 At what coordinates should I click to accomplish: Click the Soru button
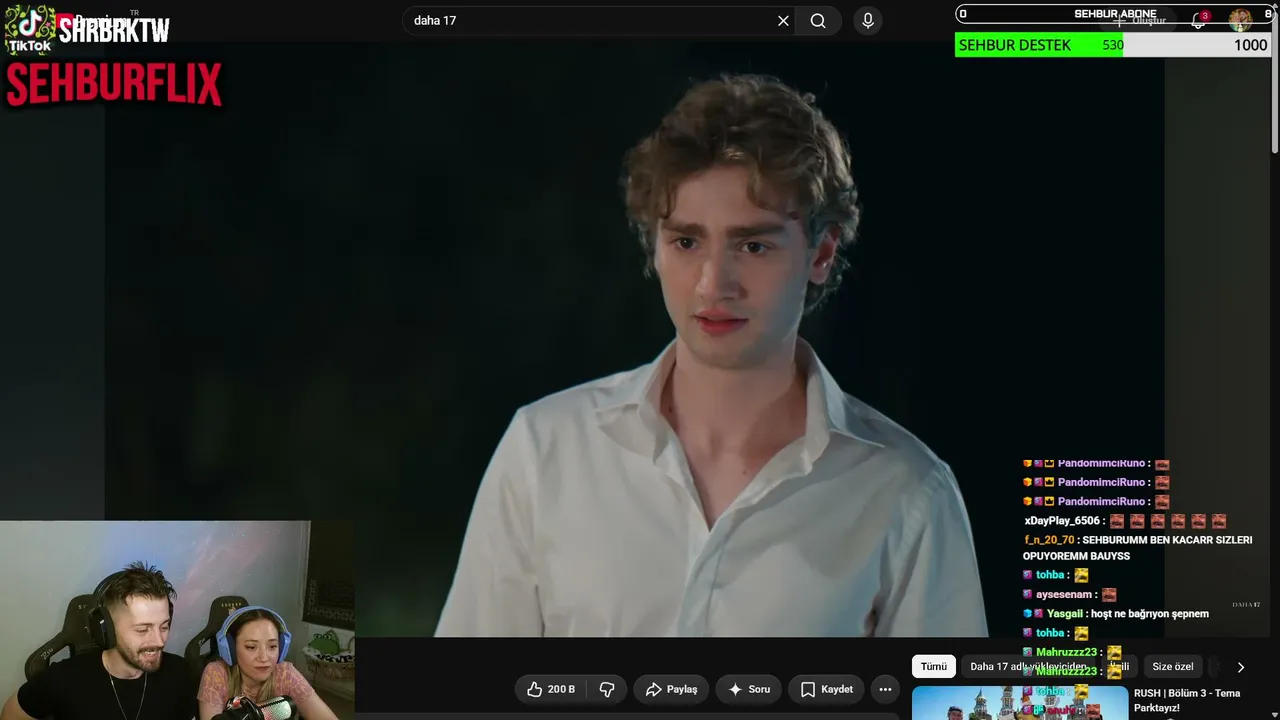(749, 689)
